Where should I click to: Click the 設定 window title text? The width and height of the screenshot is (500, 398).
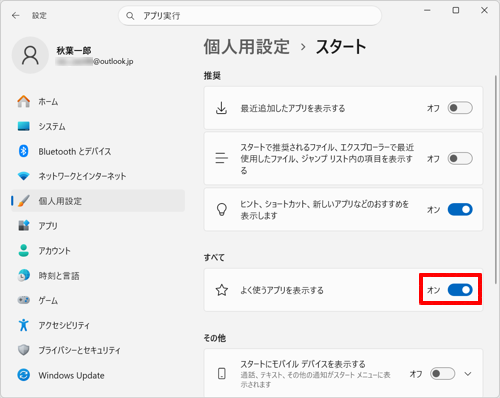point(39,16)
